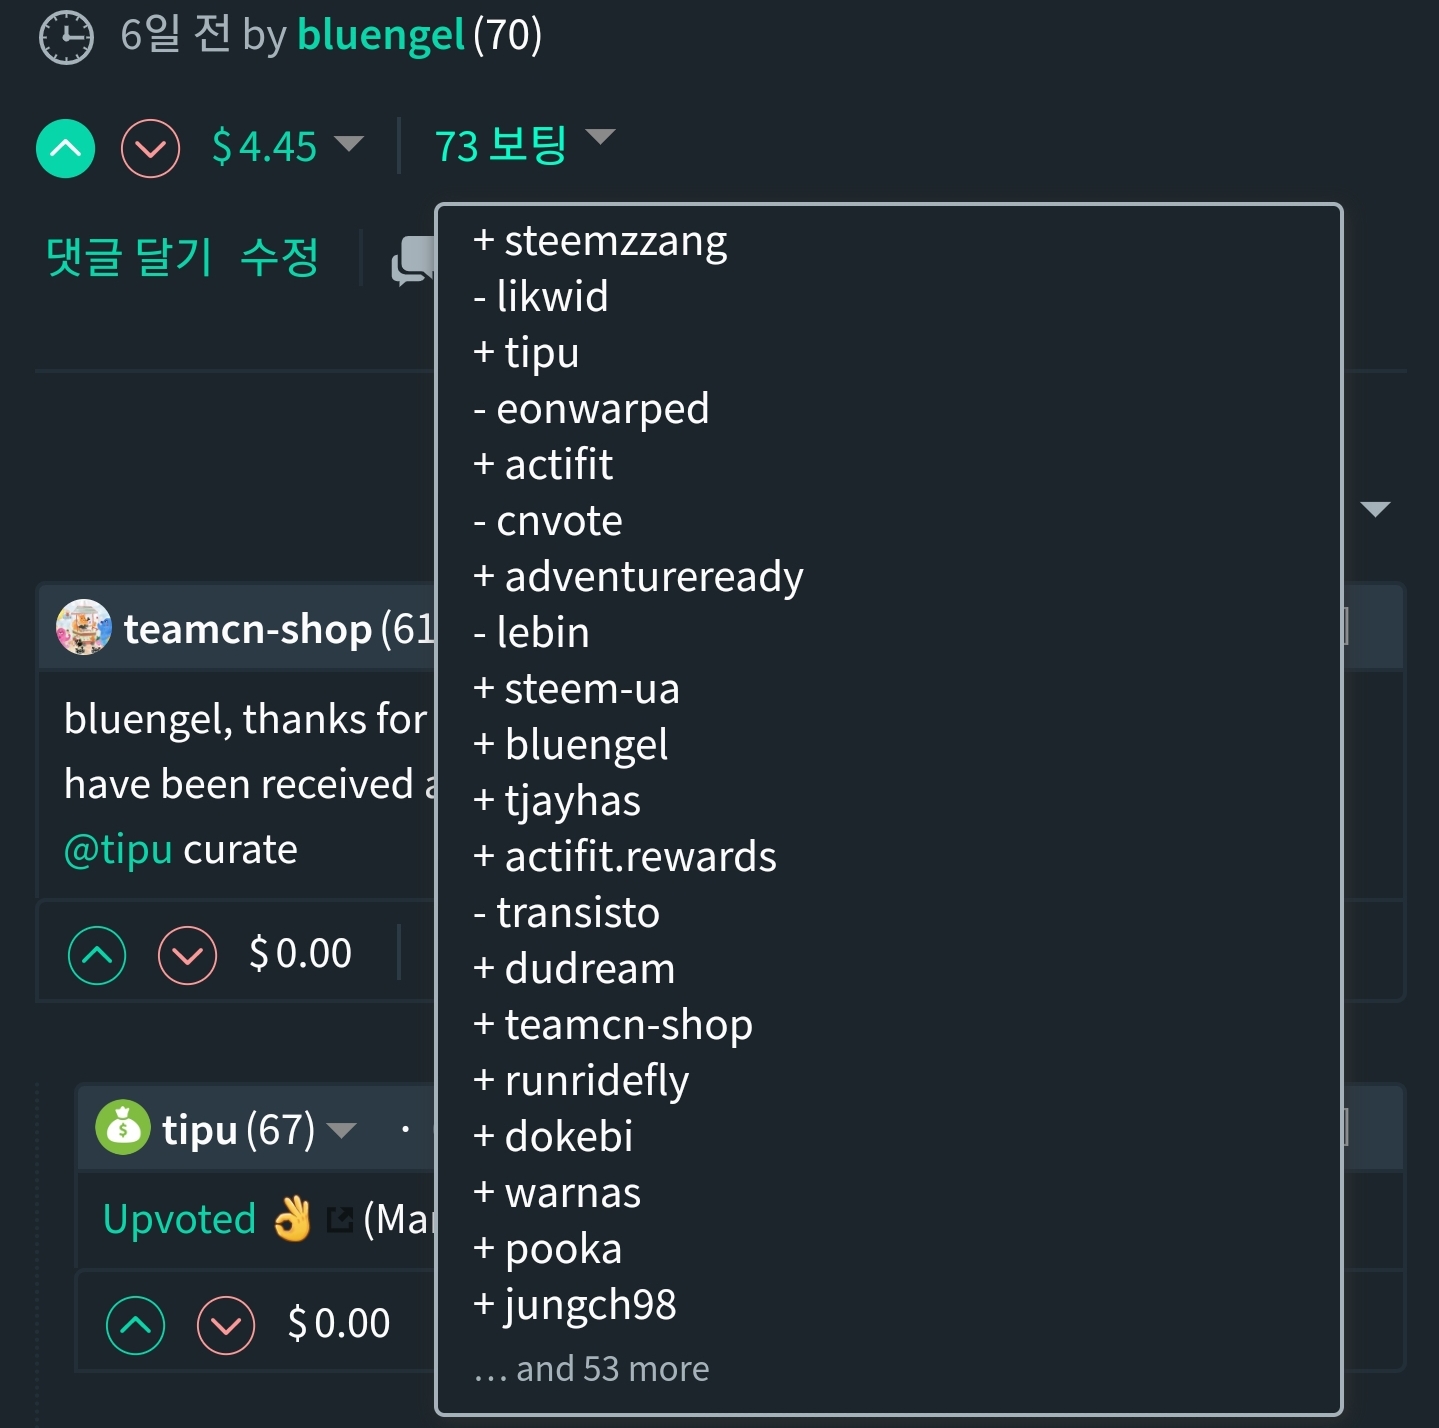Click the downvote icon on bluengel's post
This screenshot has width=1439, height=1428.
pos(150,149)
